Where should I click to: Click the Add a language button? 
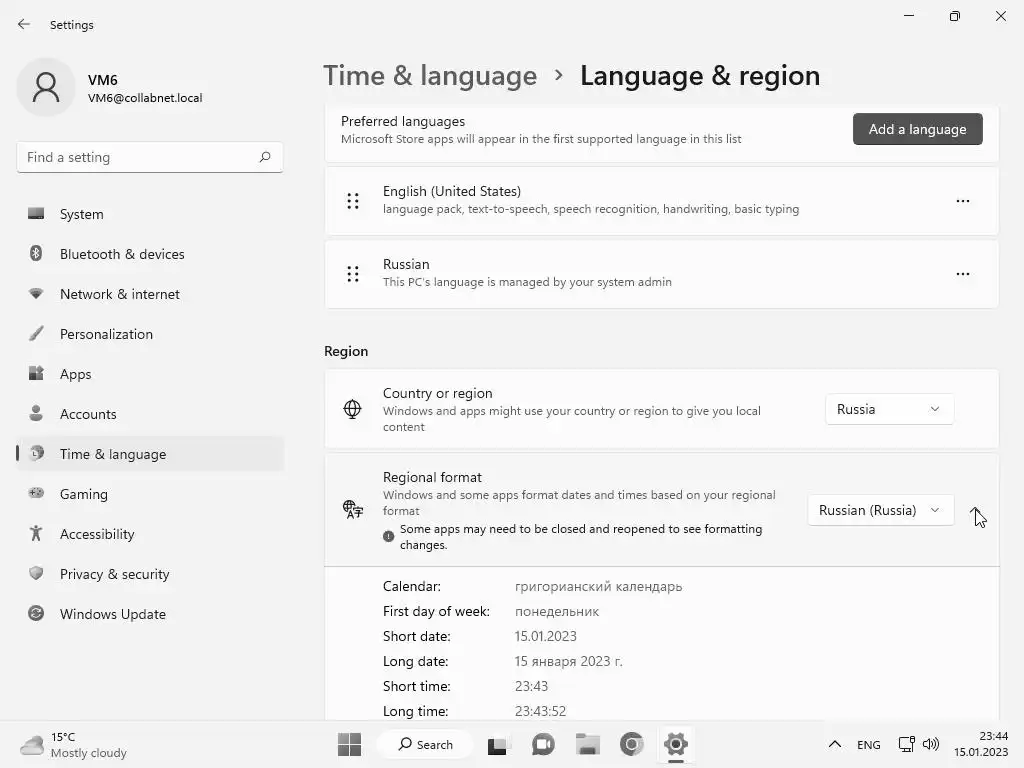tap(917, 129)
